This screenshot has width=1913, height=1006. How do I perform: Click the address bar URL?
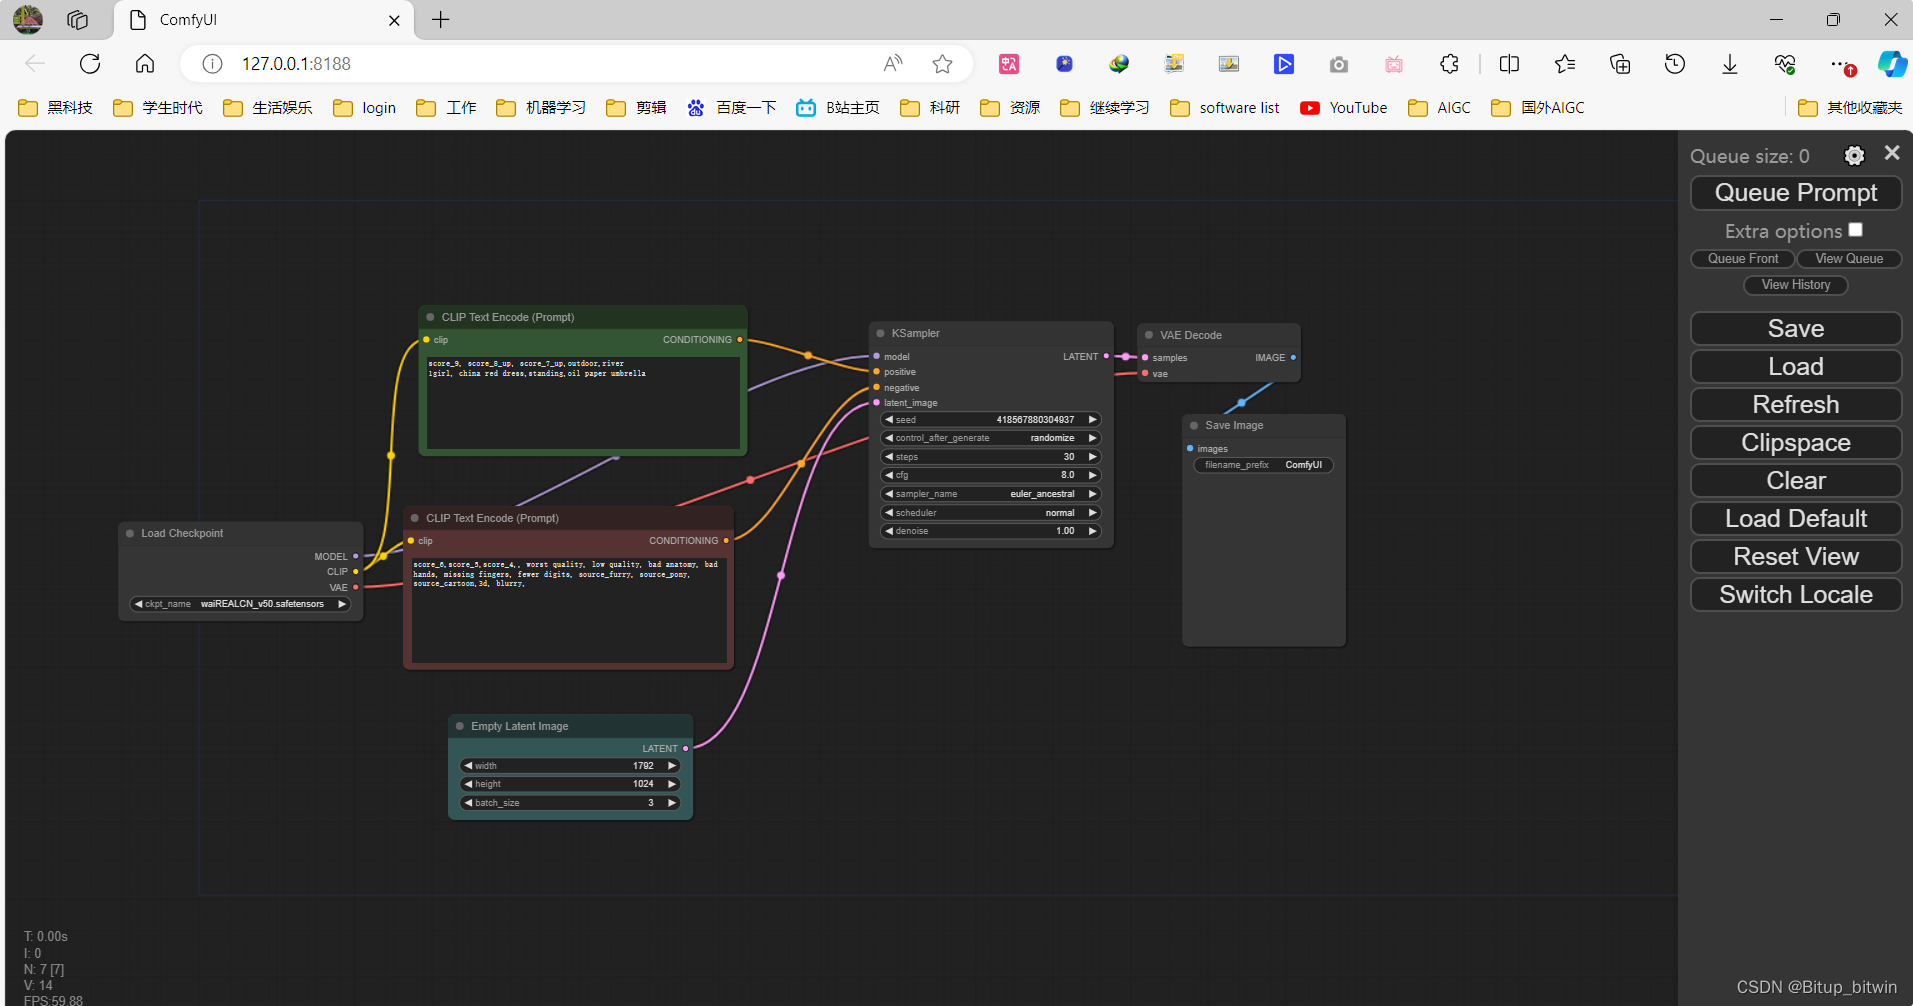296,64
